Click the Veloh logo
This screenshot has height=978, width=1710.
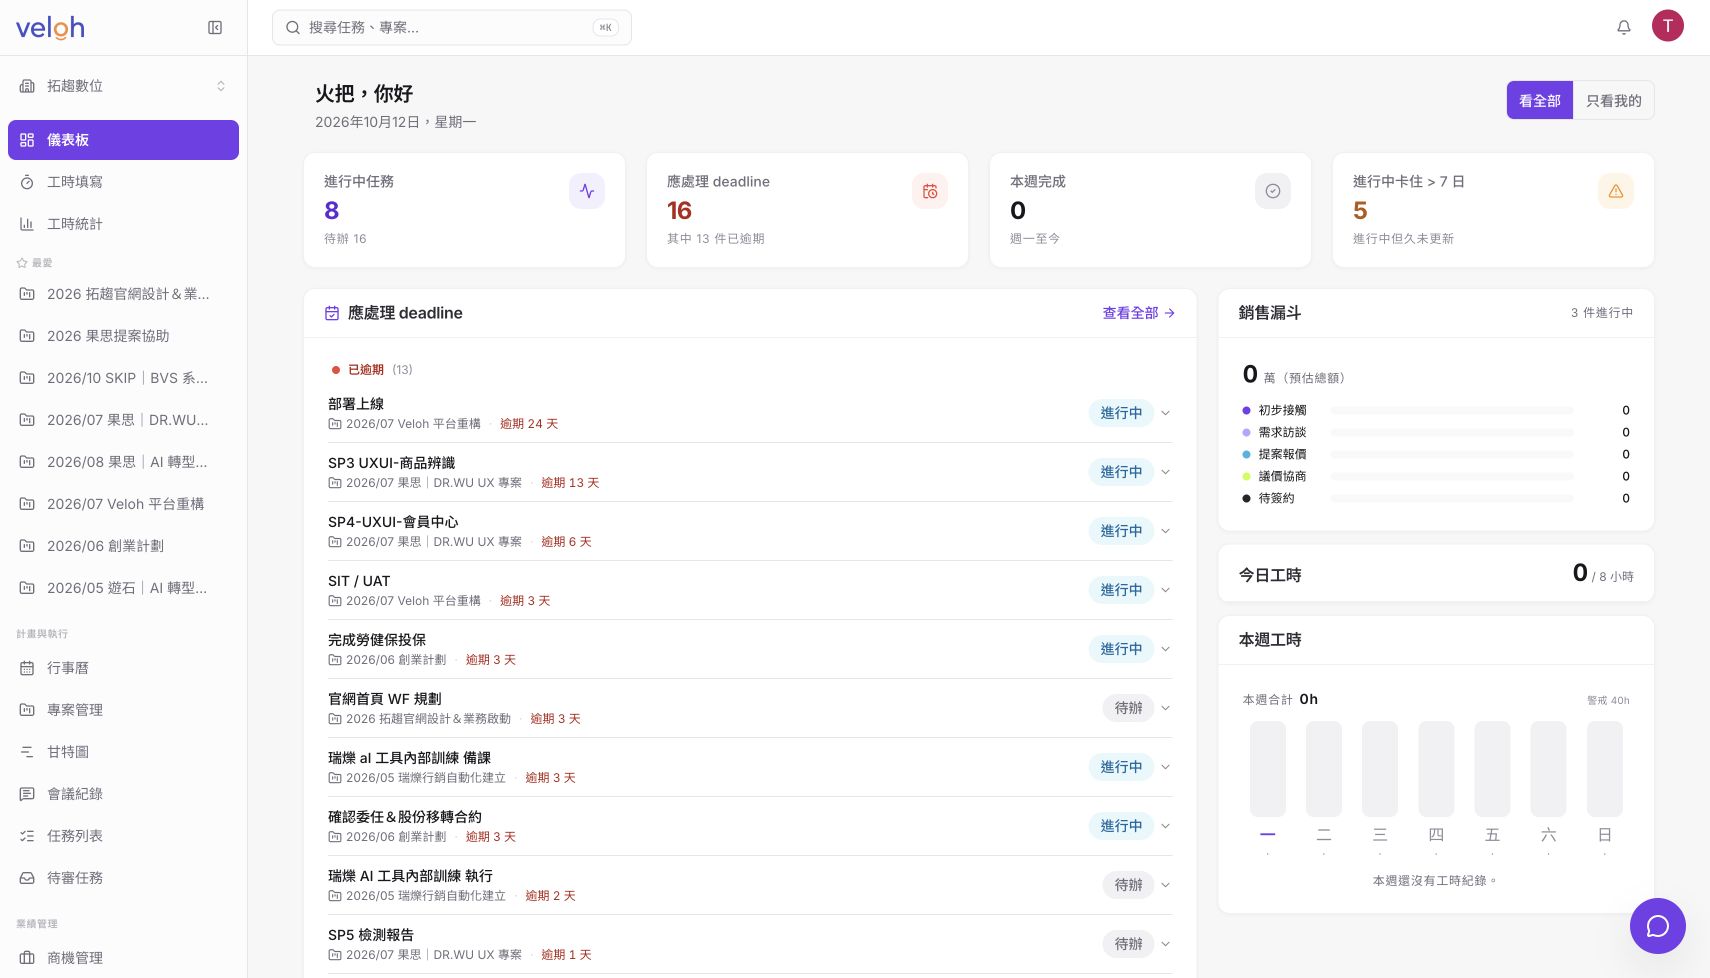(50, 28)
